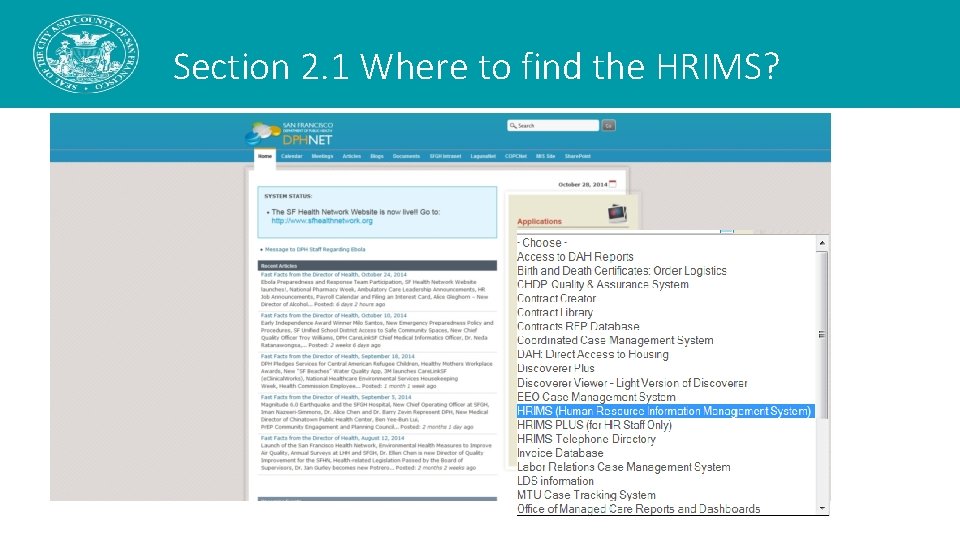This screenshot has width=960, height=540.
Task: Follow the sfhealthnetwork.org link
Action: tap(322, 221)
